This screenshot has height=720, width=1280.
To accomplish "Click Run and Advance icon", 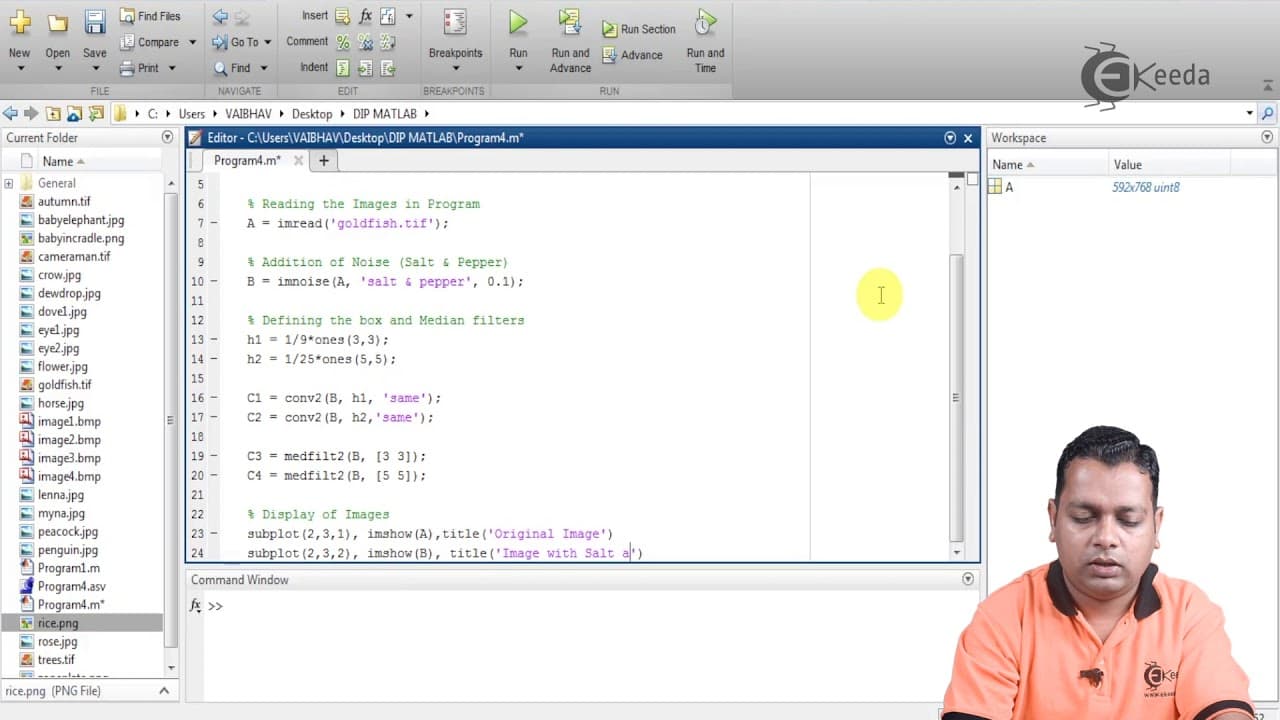I will [x=570, y=22].
